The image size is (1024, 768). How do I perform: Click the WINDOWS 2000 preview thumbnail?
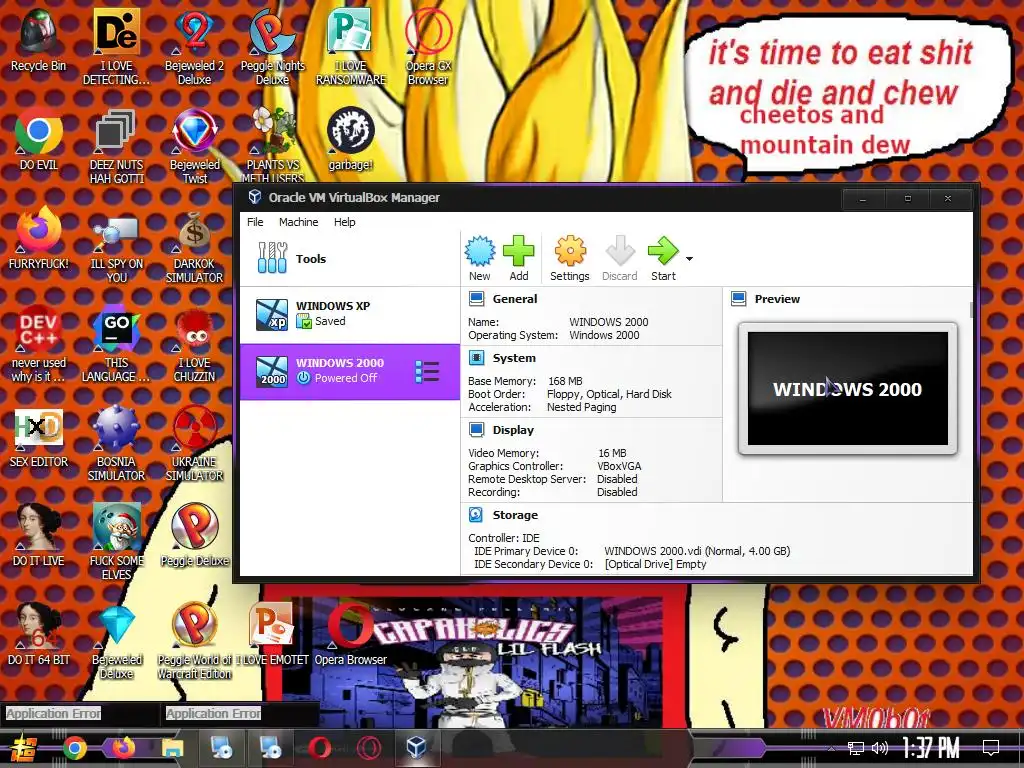(x=848, y=389)
